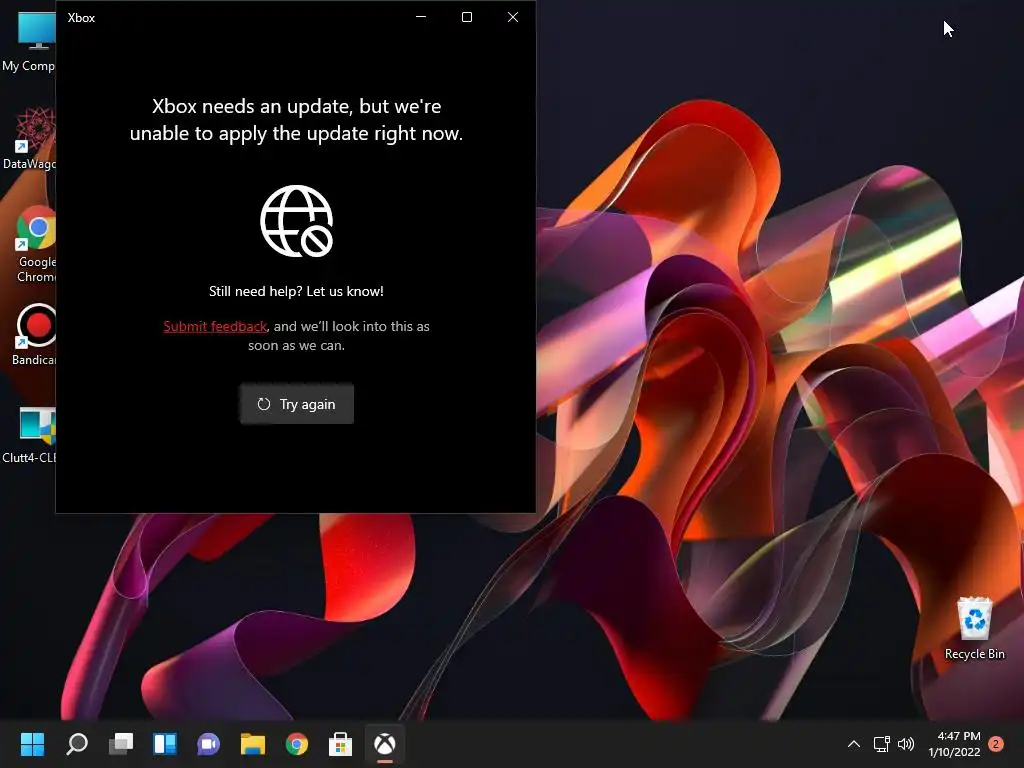
Task: Click the globe blocked connection icon
Action: coord(296,221)
